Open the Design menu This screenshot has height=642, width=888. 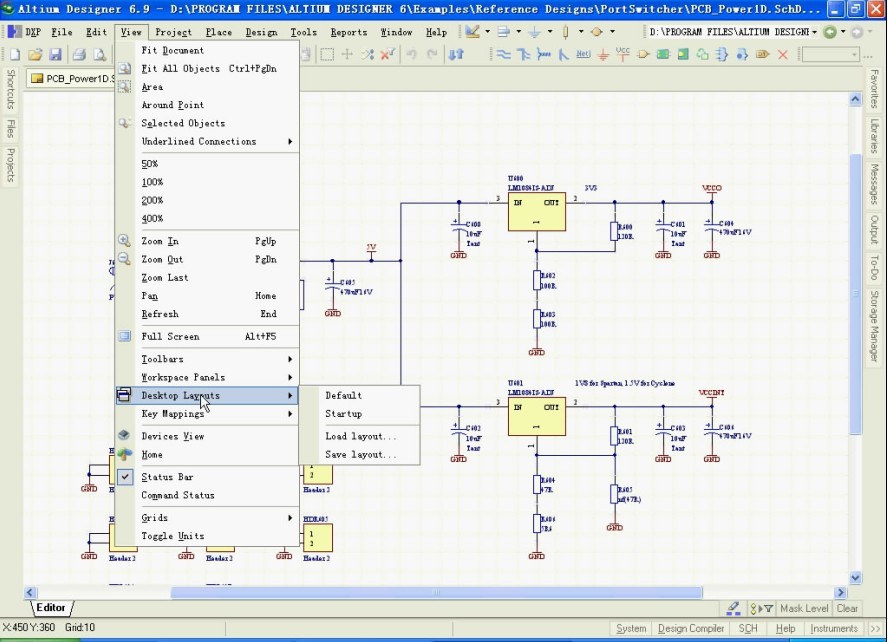(262, 32)
